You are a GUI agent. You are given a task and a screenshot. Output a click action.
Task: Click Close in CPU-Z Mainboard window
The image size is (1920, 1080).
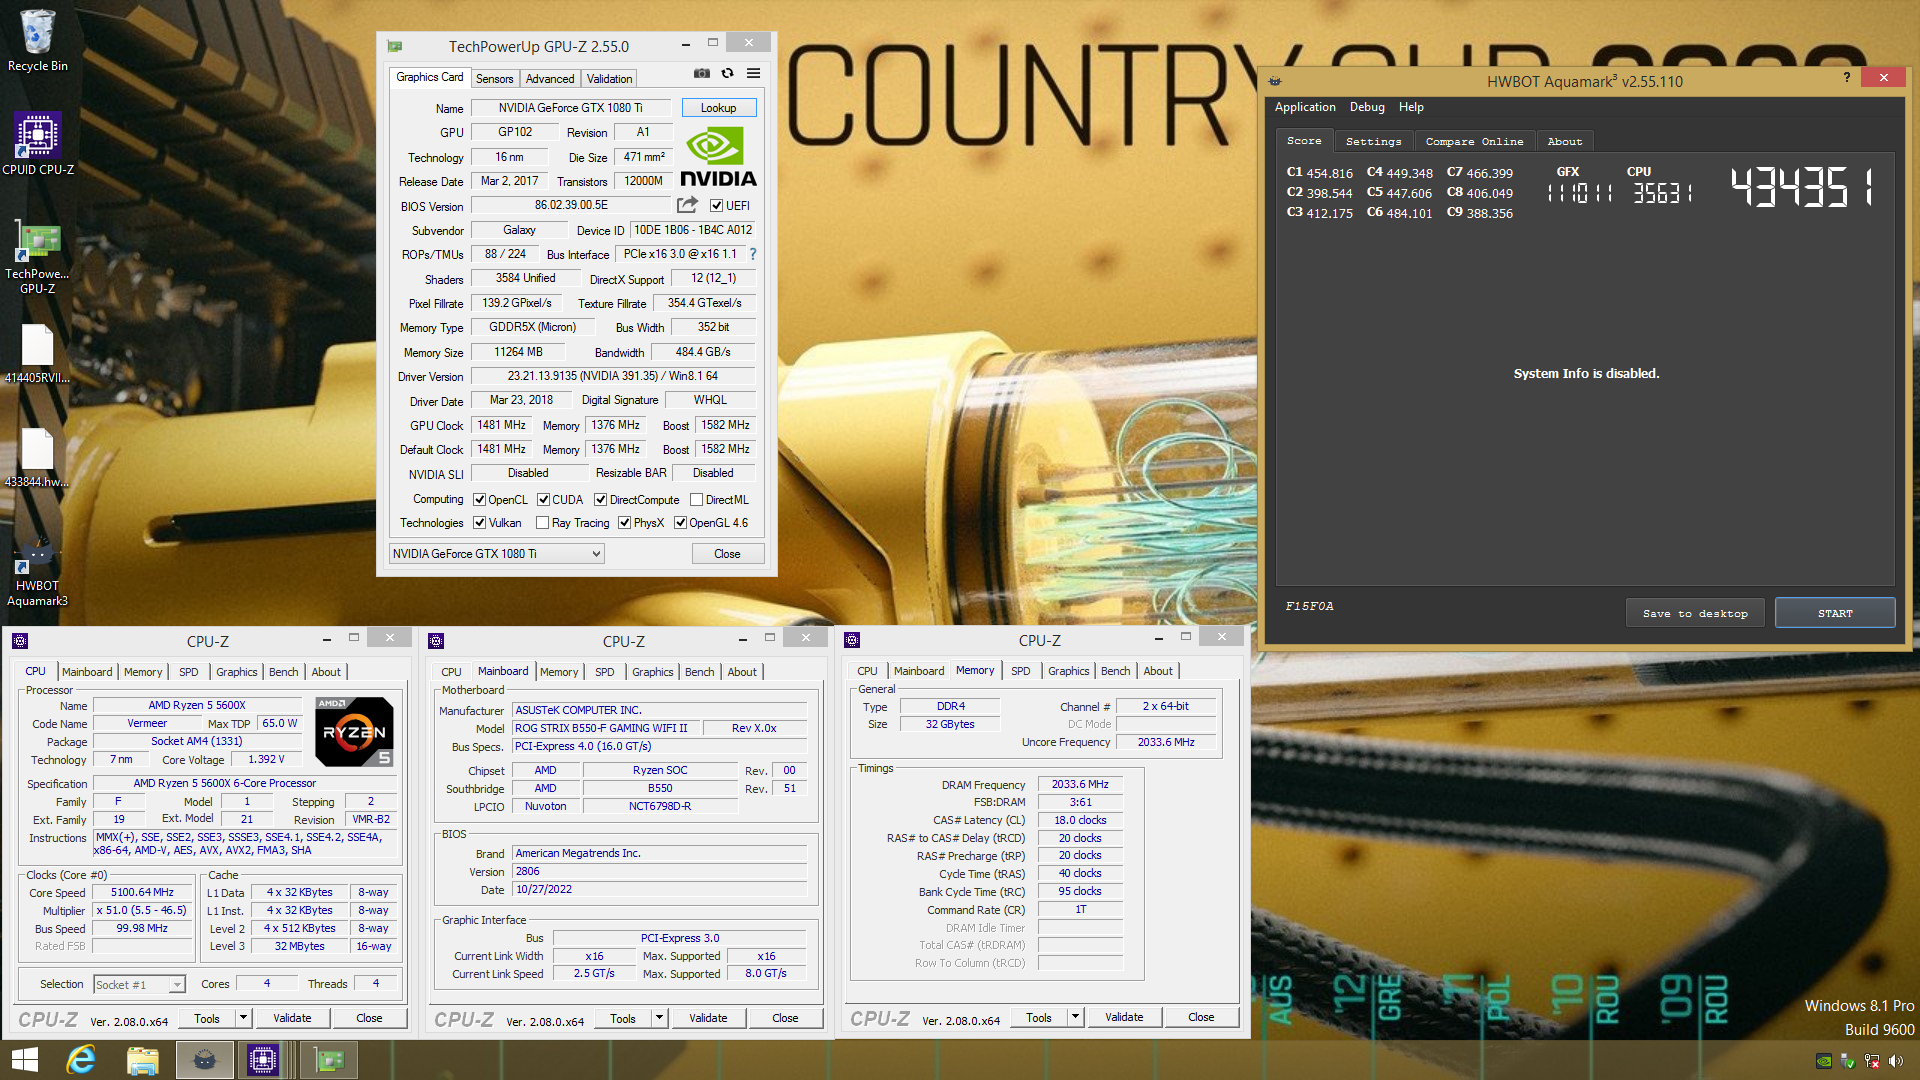click(785, 1018)
